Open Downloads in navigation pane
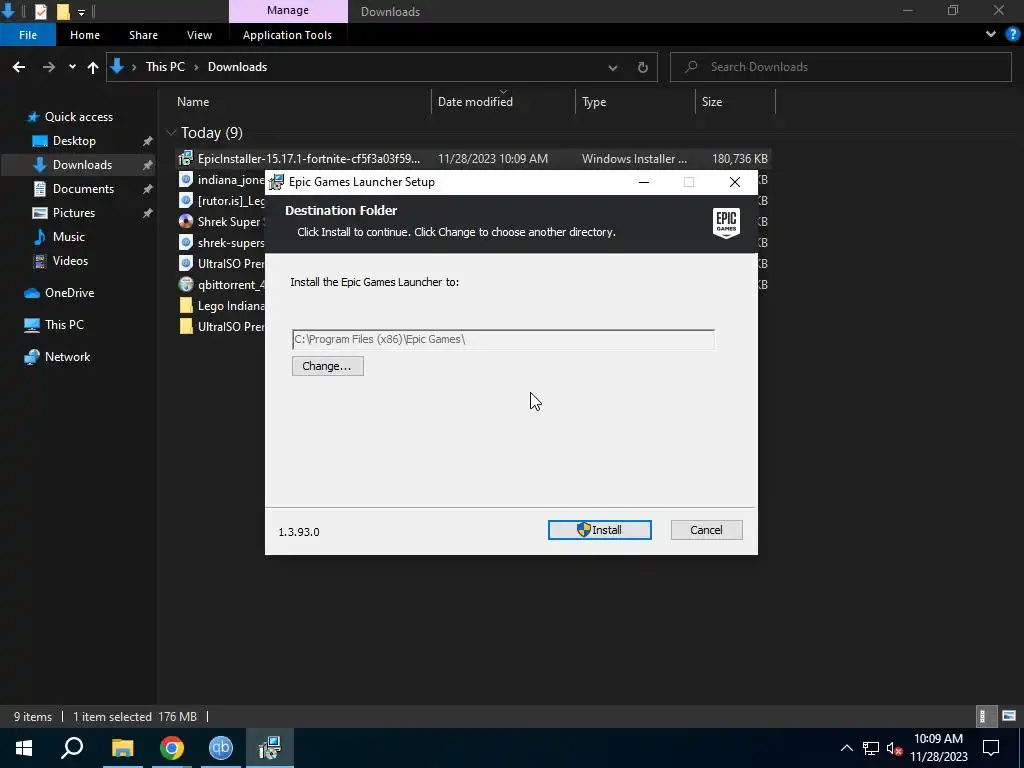Viewport: 1024px width, 768px height. coord(82,165)
